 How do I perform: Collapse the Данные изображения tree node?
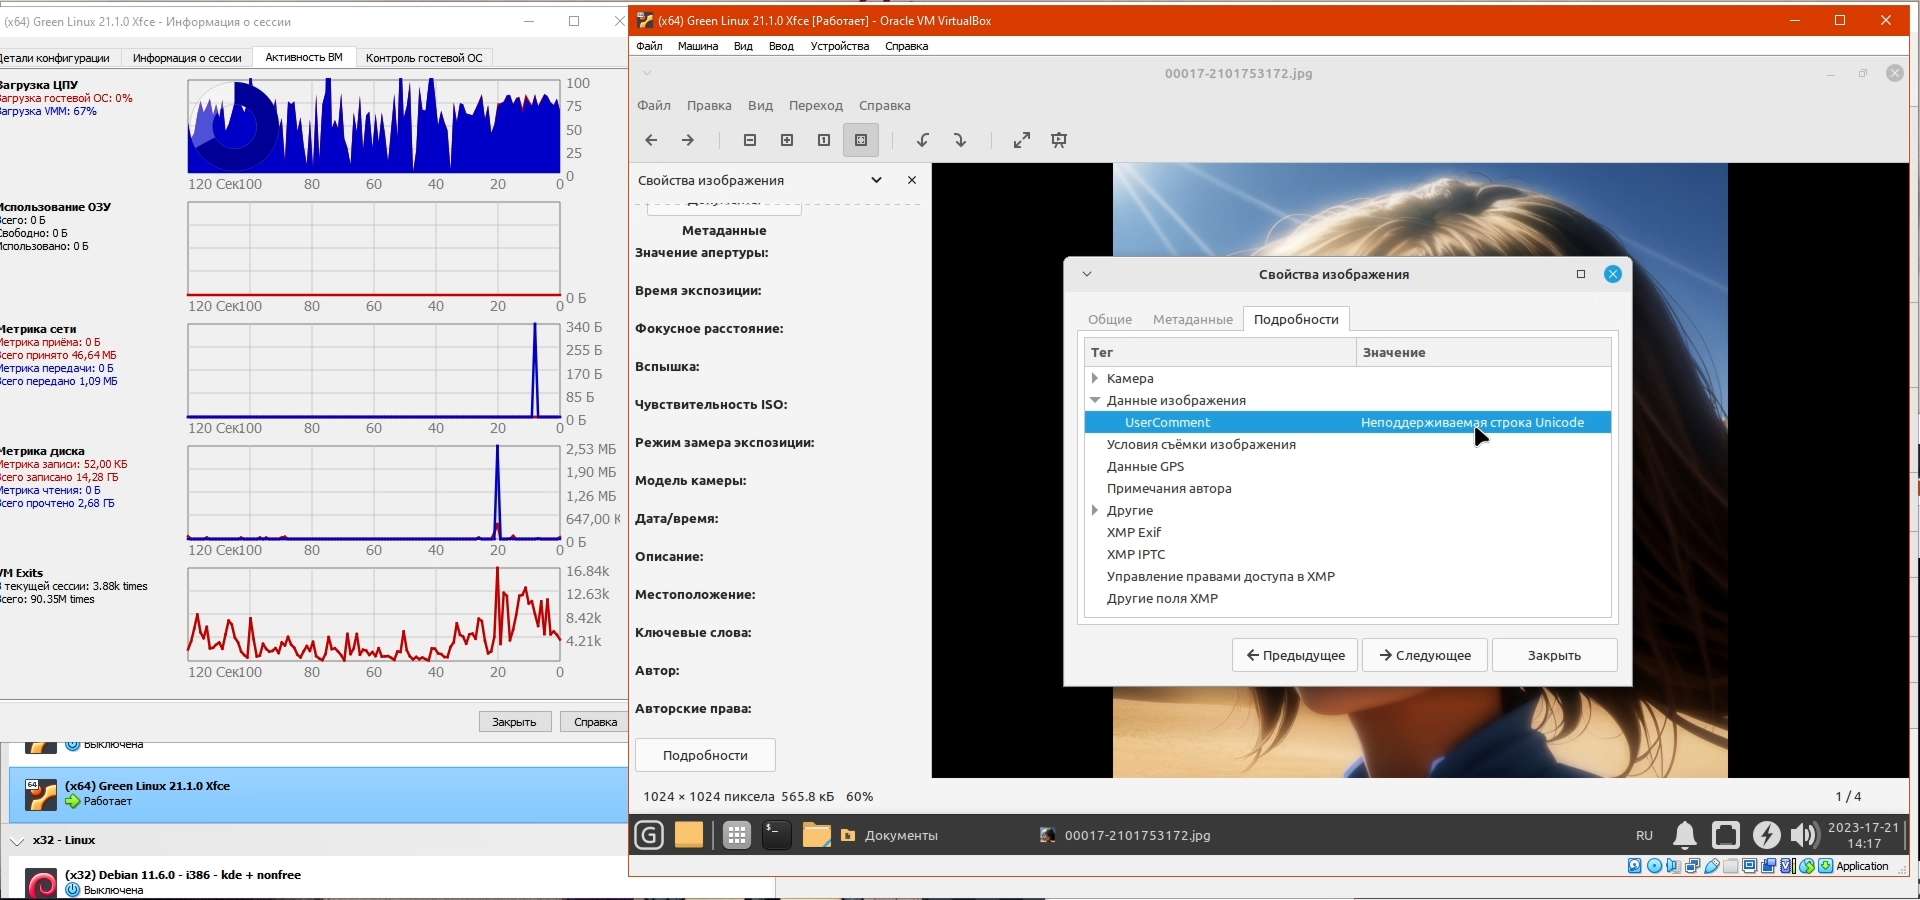[x=1095, y=400]
